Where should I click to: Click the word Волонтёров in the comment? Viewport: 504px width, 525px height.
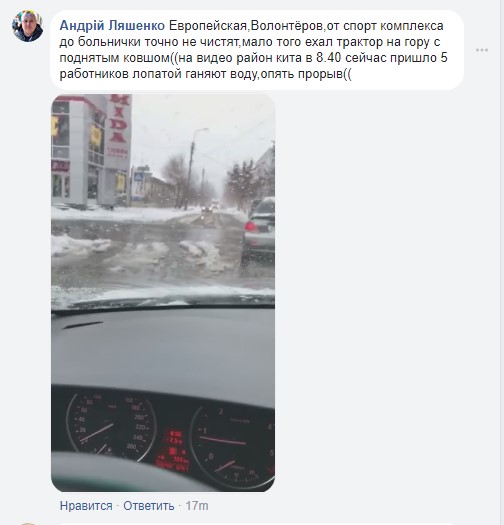tap(287, 26)
